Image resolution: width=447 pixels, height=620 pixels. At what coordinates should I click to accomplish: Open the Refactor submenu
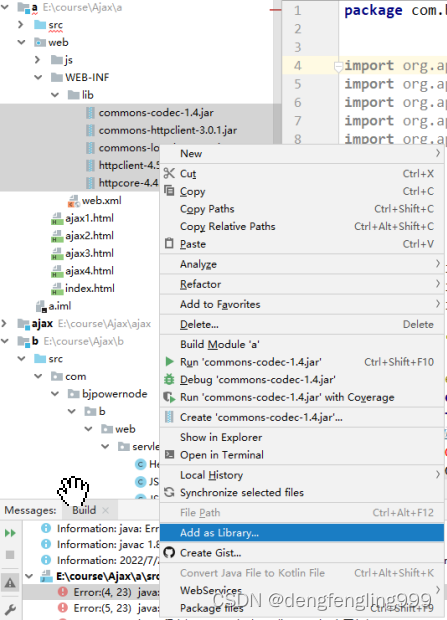[302, 284]
